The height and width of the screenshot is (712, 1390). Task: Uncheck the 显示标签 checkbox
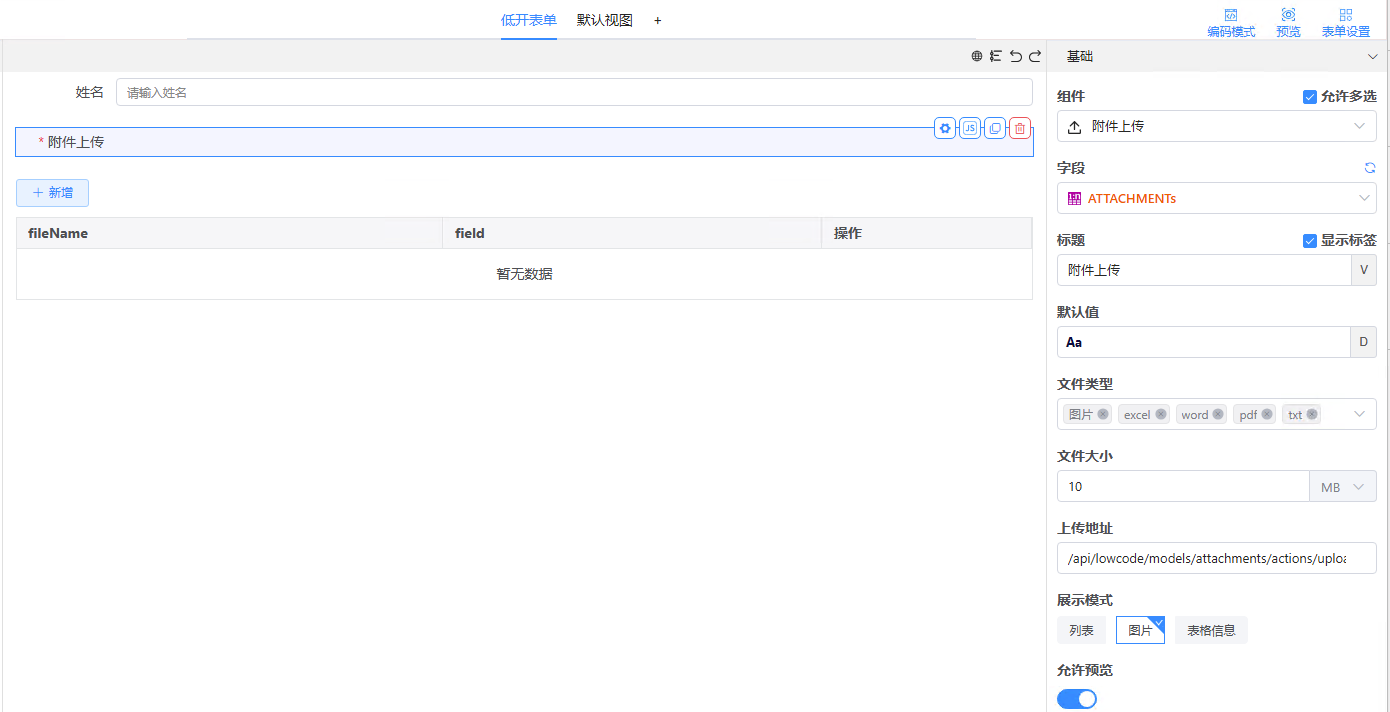(x=1310, y=241)
